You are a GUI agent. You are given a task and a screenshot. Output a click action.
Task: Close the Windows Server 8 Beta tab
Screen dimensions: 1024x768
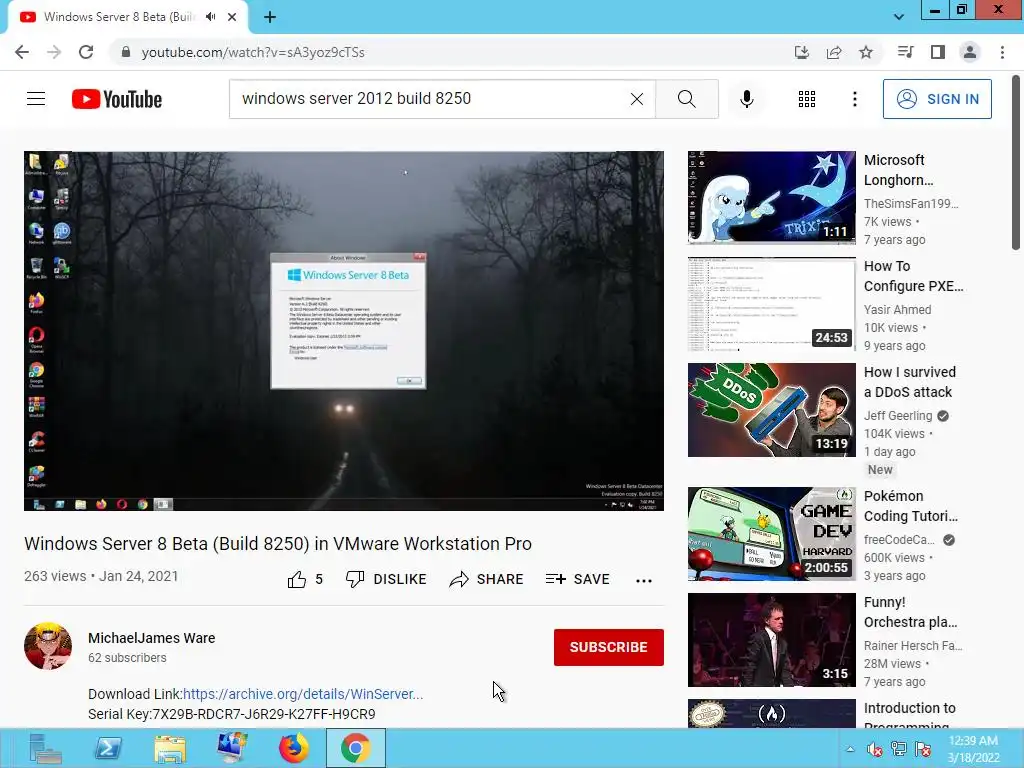(x=232, y=17)
